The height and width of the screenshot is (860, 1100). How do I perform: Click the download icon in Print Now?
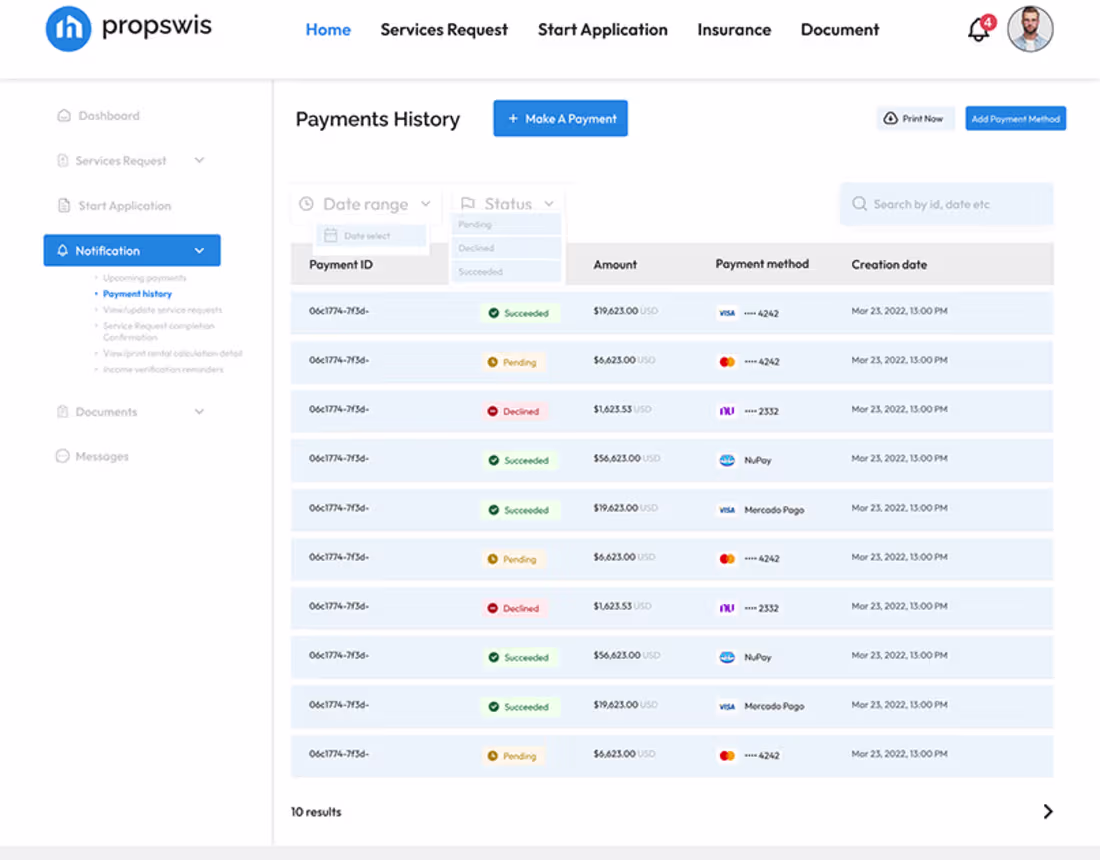point(890,119)
